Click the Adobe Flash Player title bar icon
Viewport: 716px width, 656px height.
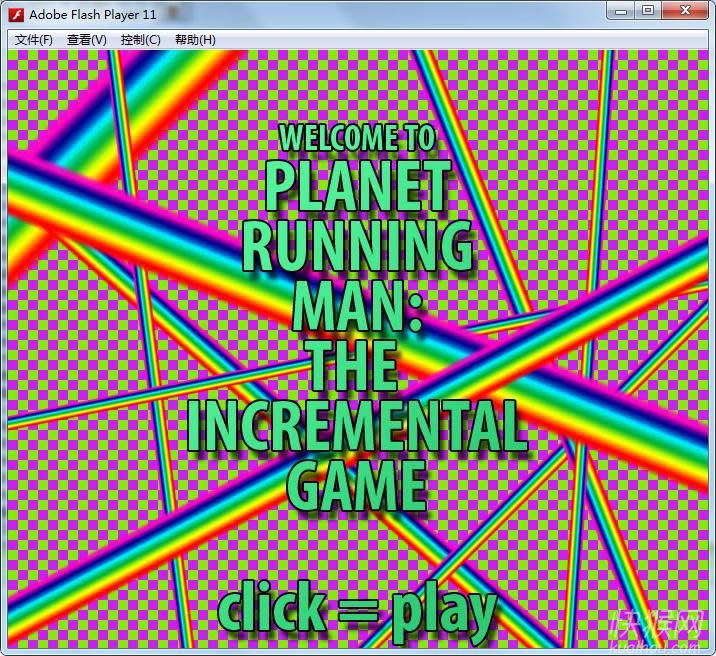(x=16, y=14)
